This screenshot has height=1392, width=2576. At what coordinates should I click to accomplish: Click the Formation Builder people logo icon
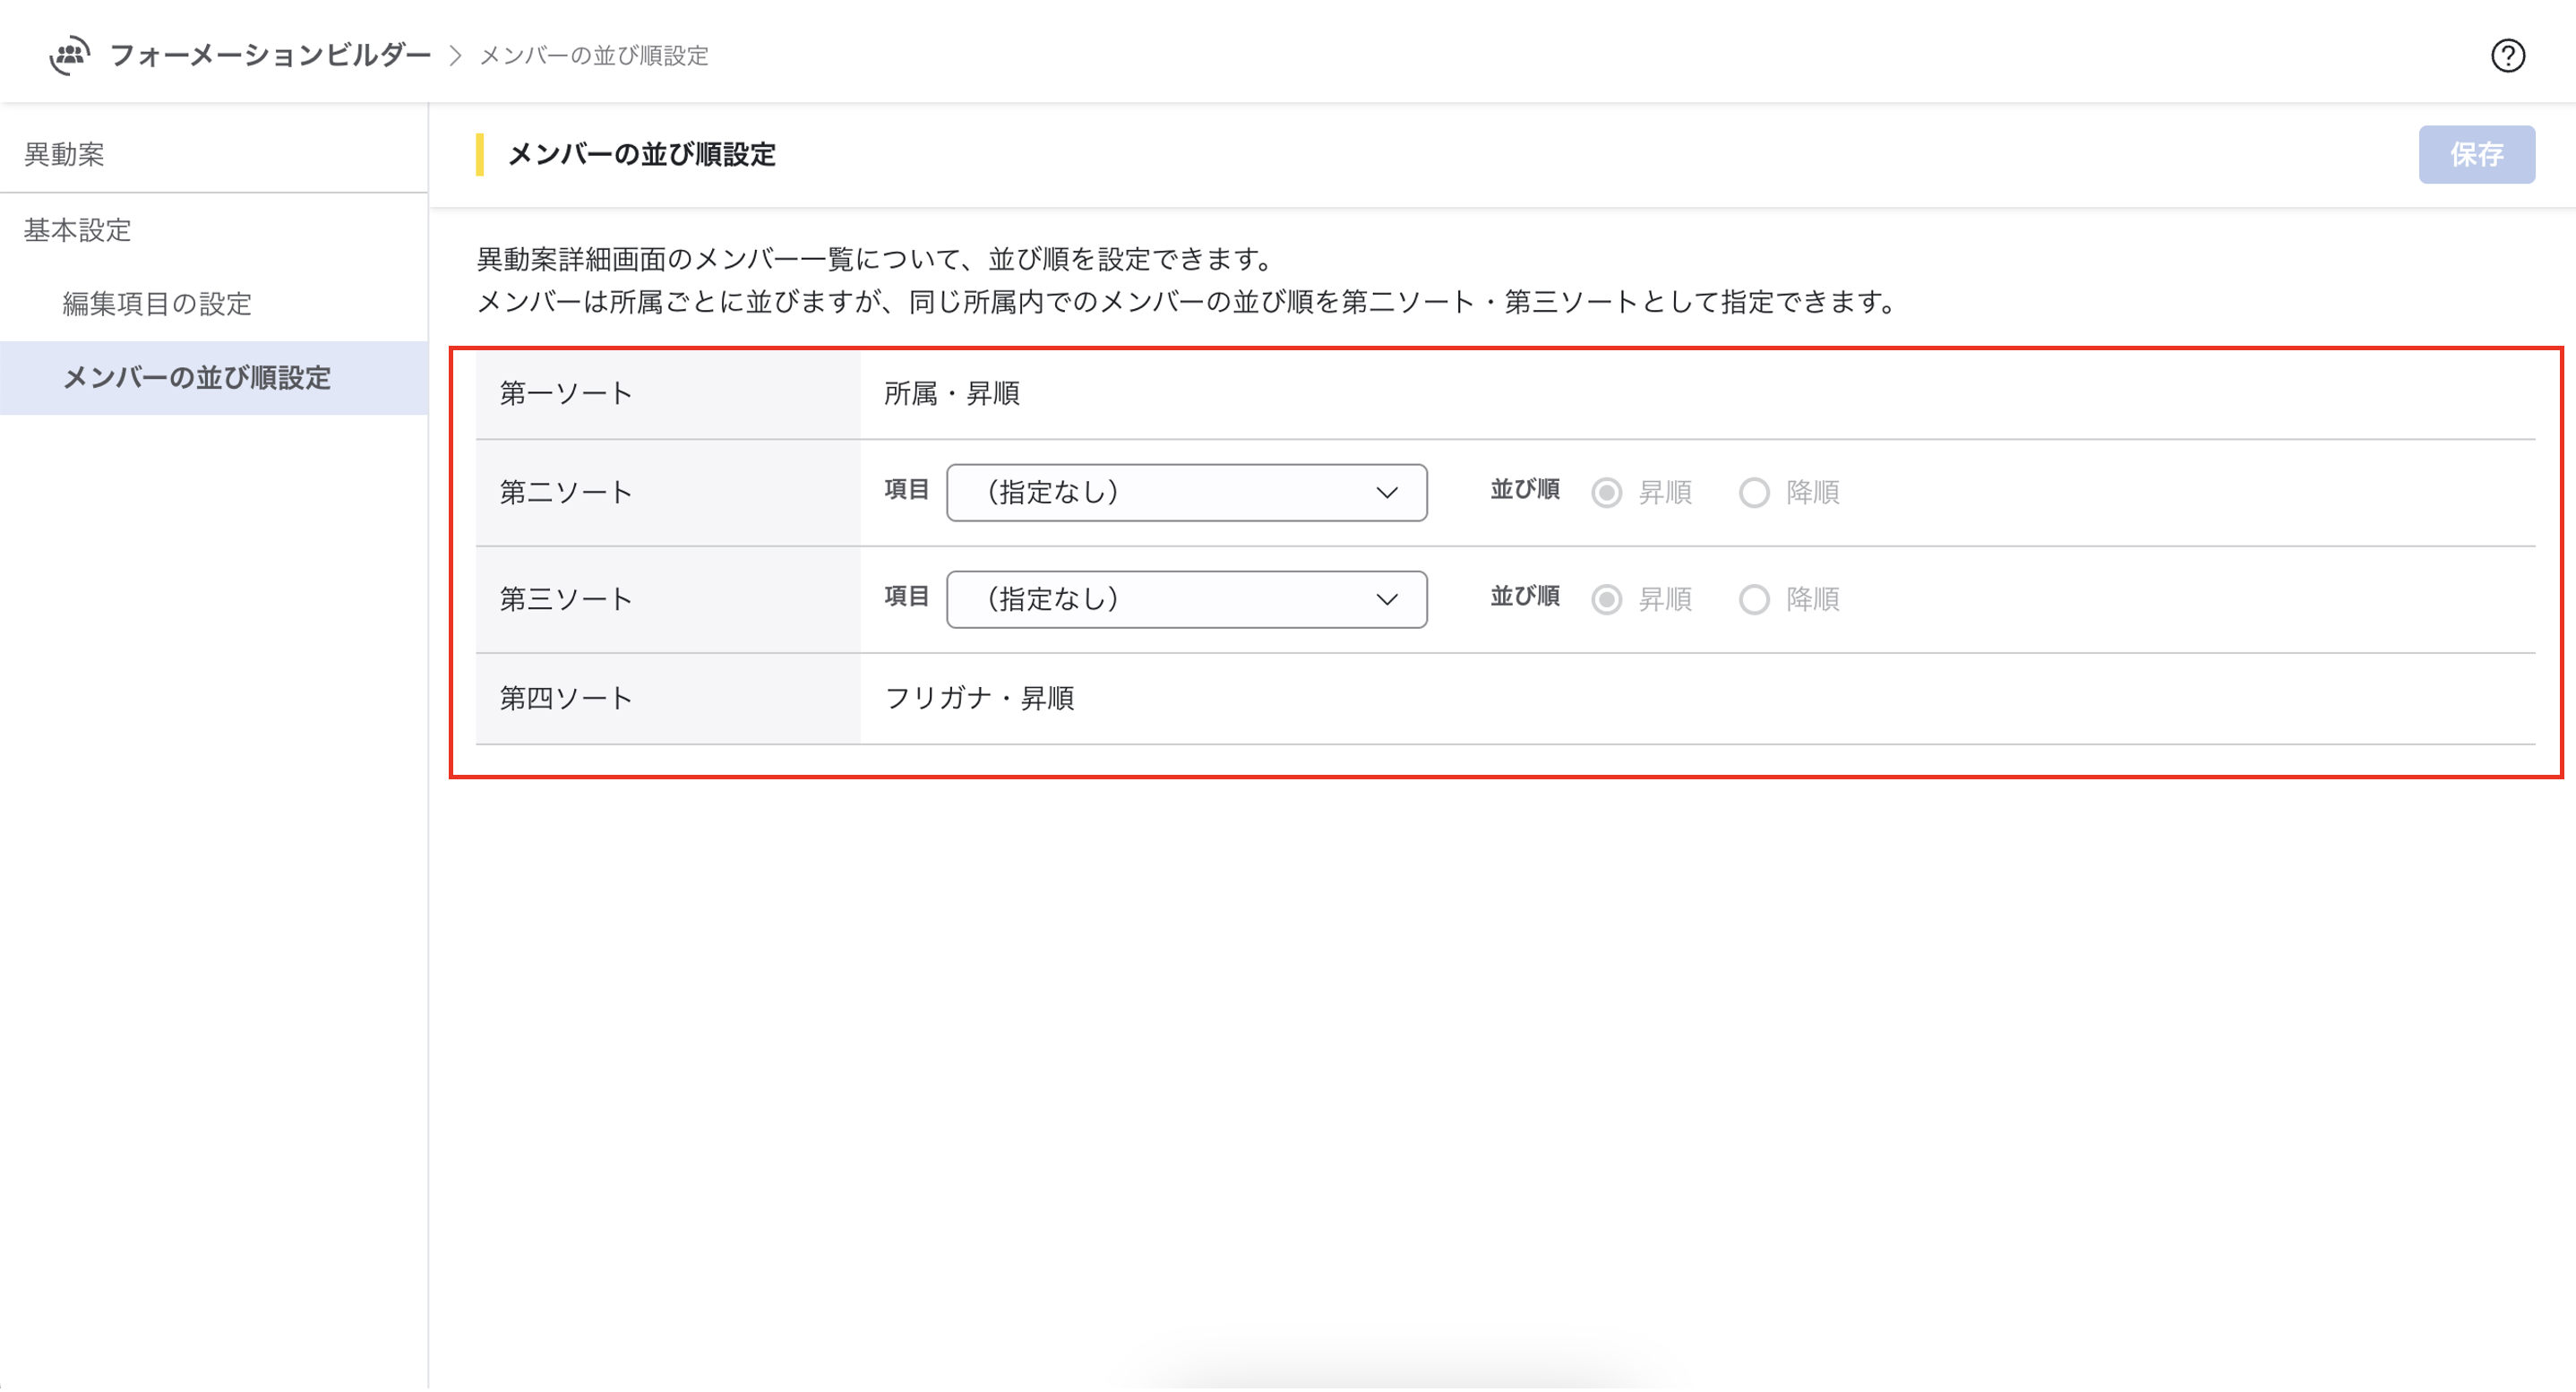70,55
